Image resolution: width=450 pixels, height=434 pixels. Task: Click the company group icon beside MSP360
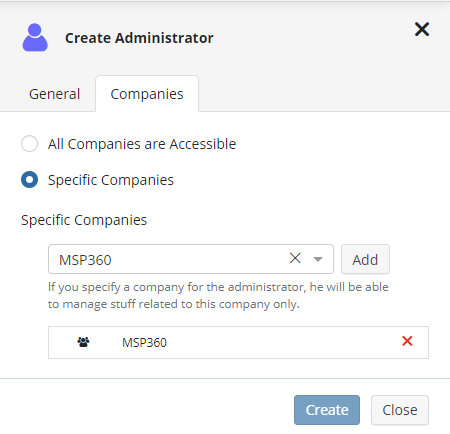[x=83, y=342]
